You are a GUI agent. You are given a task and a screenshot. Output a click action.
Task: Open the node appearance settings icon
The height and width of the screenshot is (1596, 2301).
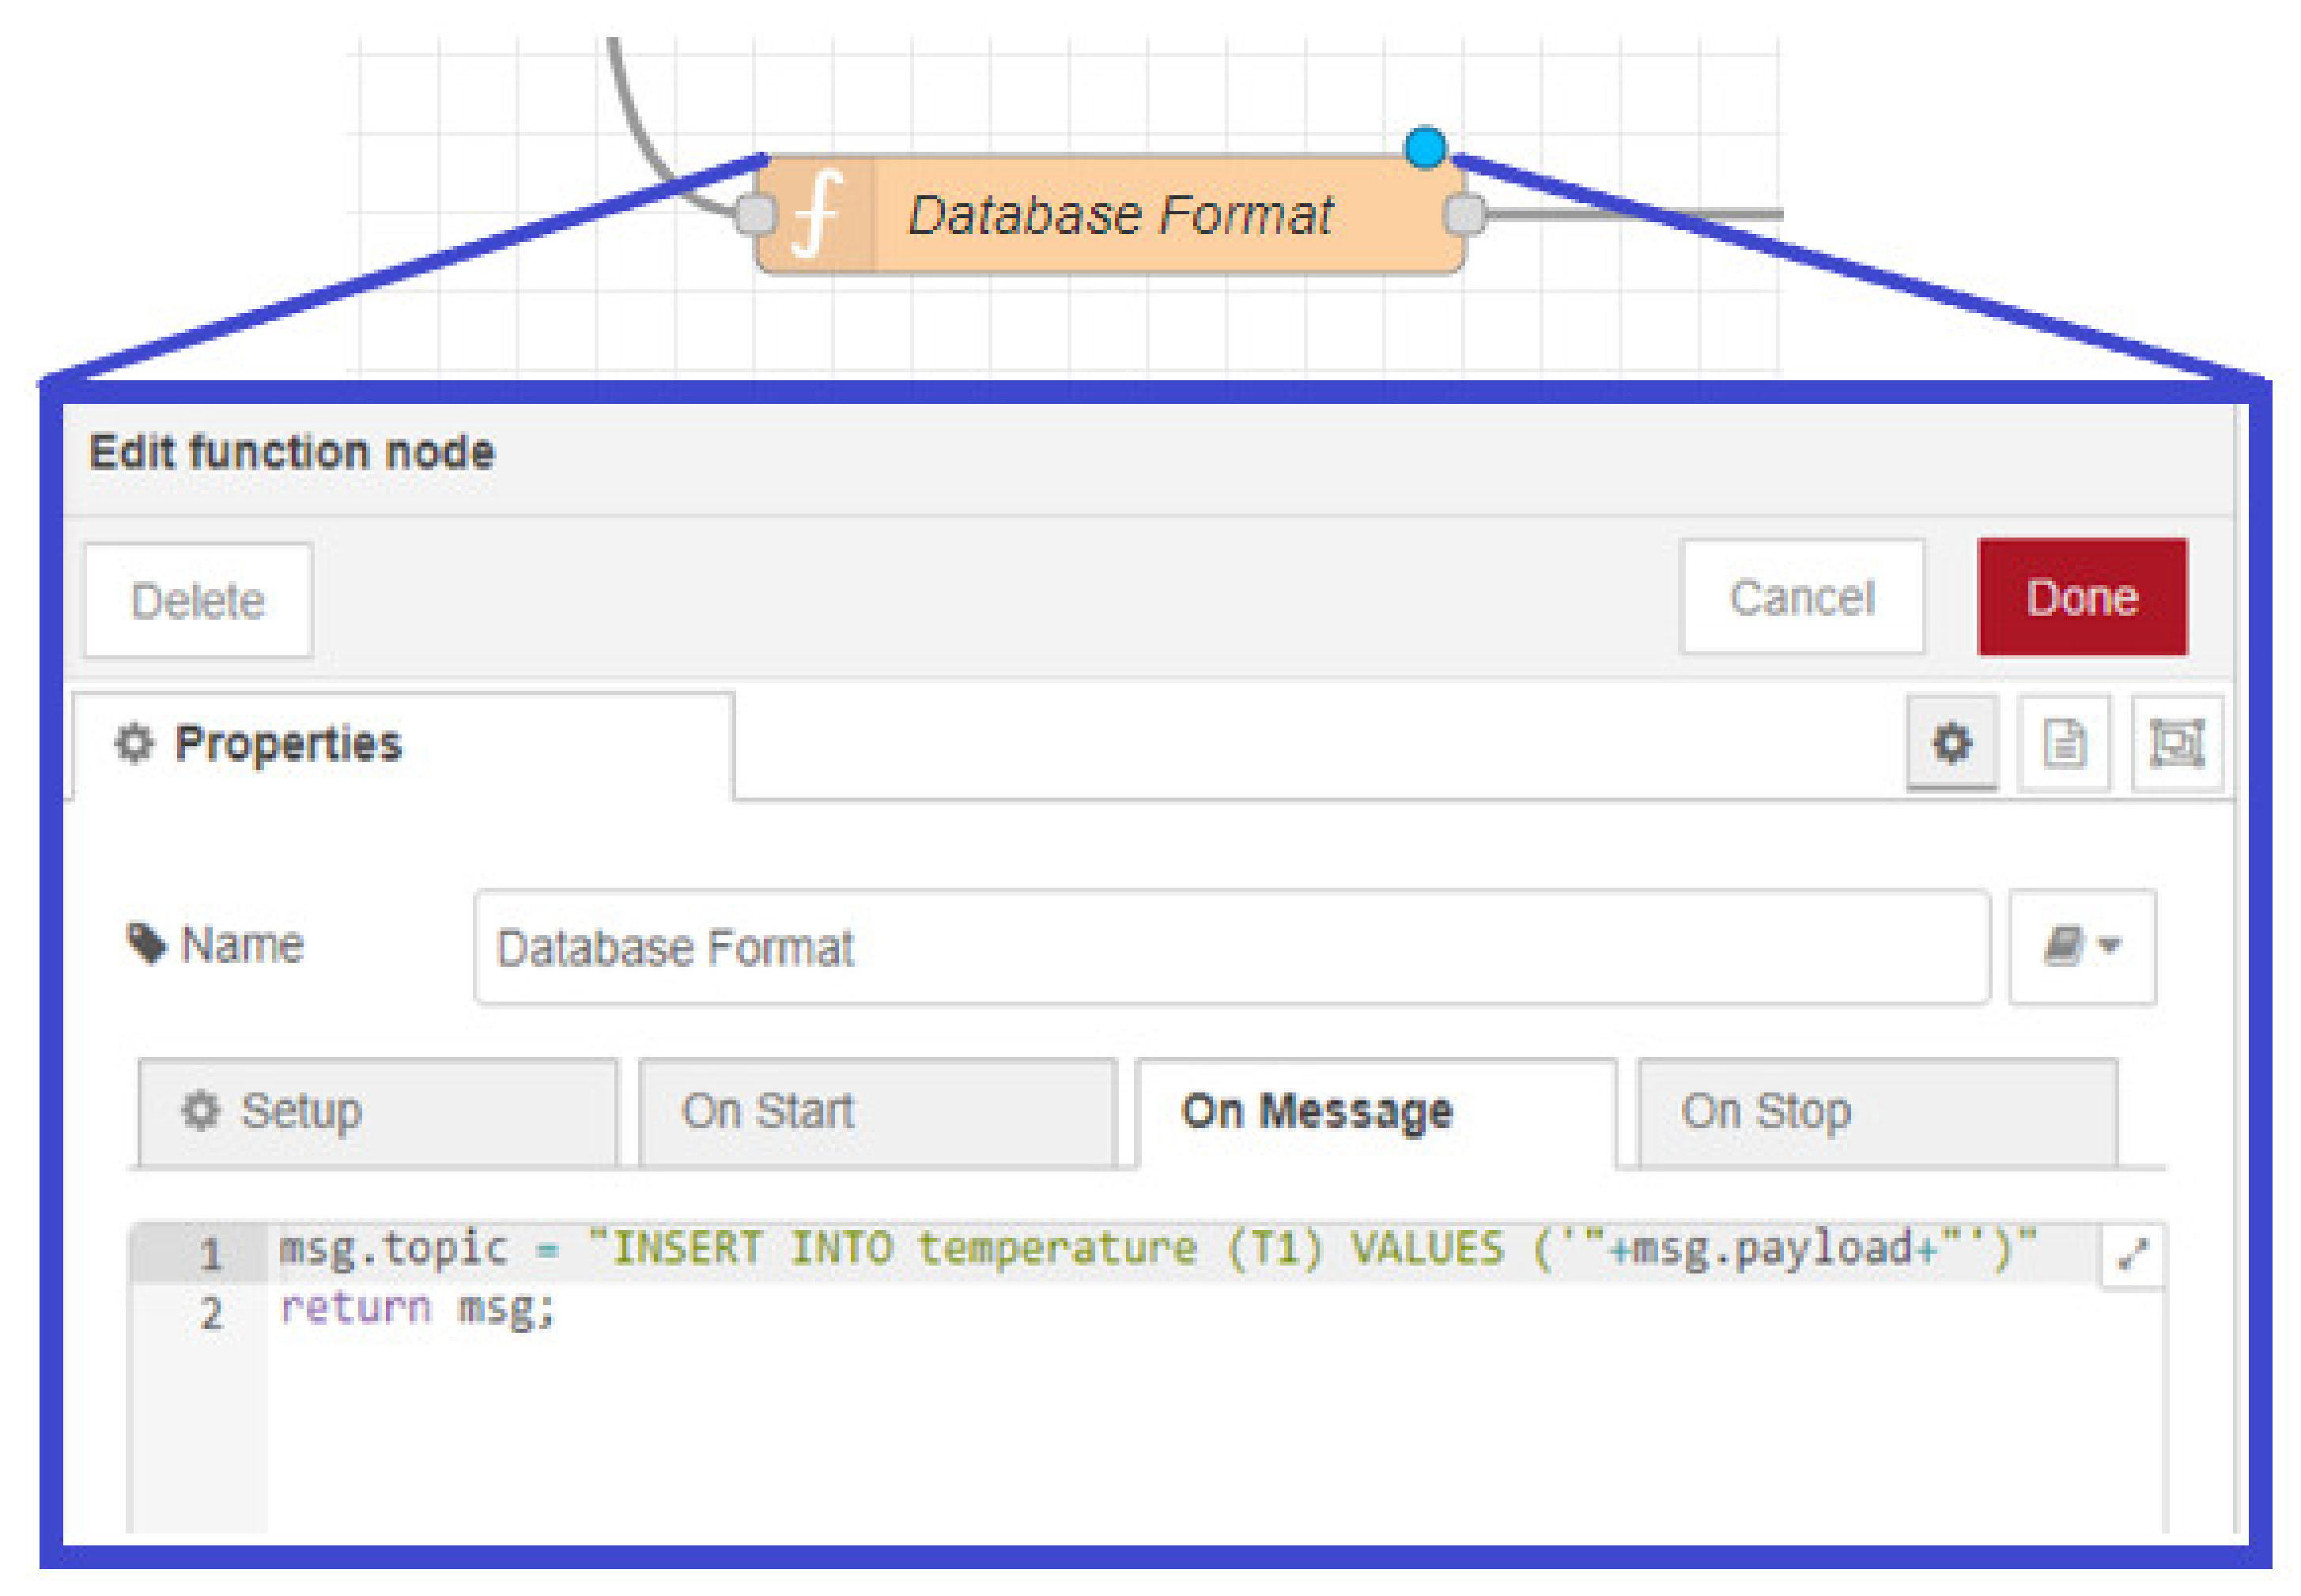(x=2176, y=743)
